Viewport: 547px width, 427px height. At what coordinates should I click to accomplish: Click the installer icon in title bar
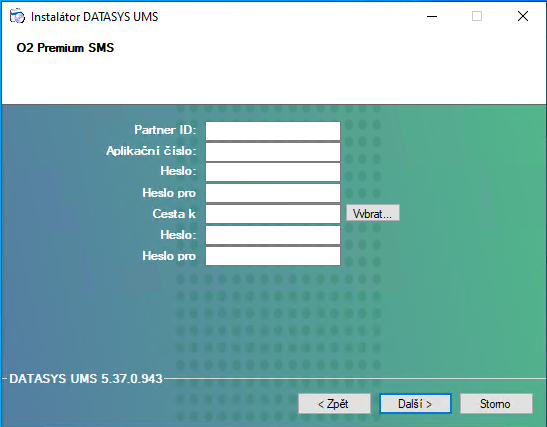[17, 16]
